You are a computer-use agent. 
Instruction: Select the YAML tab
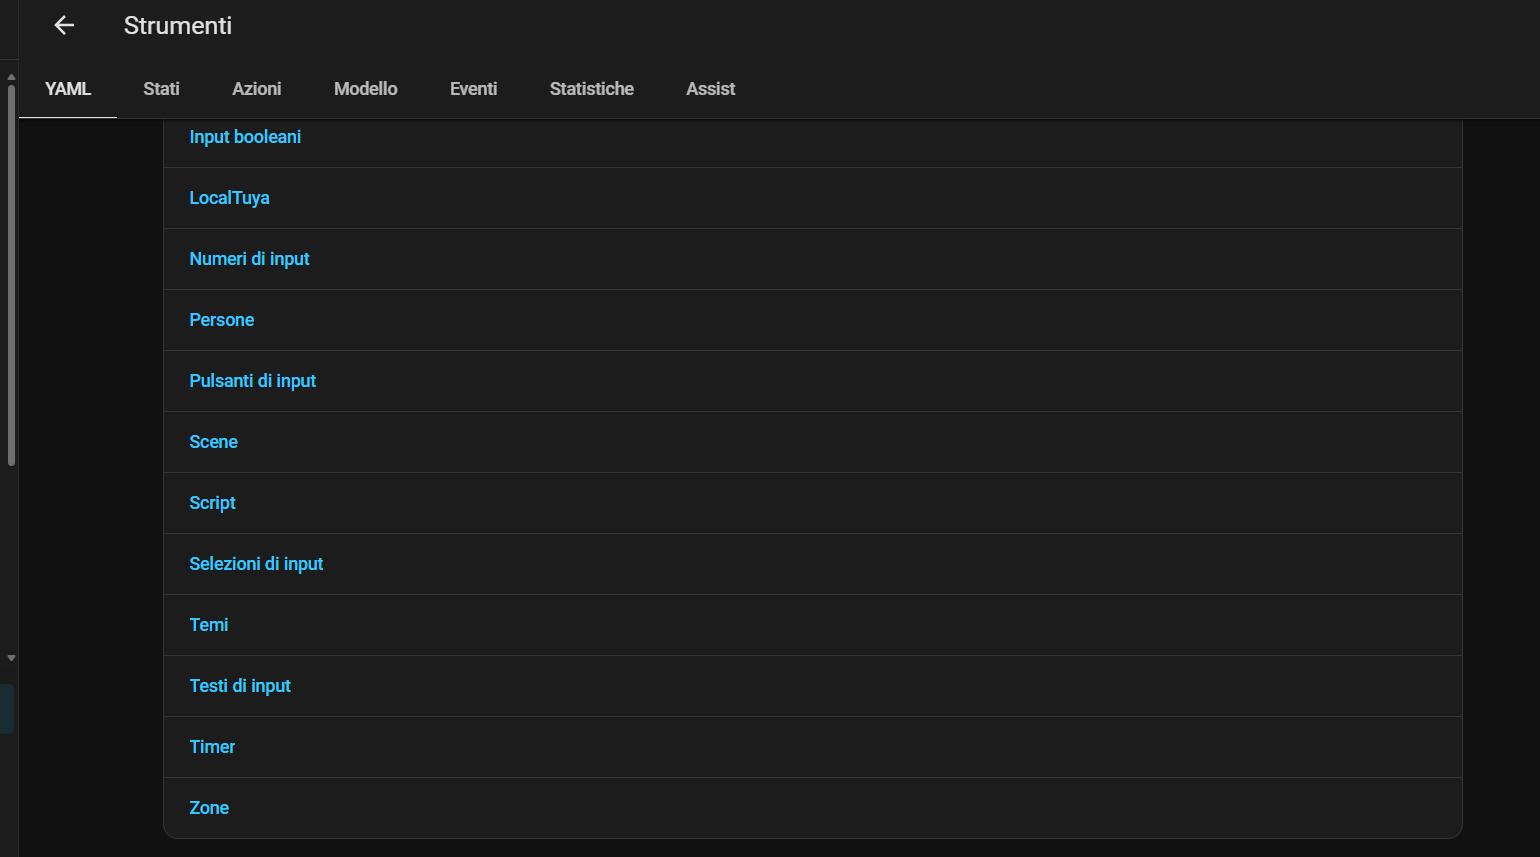pos(68,89)
